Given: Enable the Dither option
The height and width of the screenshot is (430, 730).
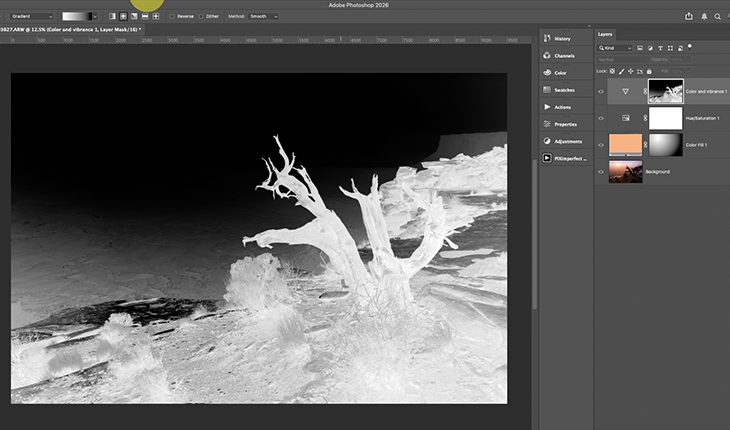Looking at the screenshot, I should (x=201, y=16).
